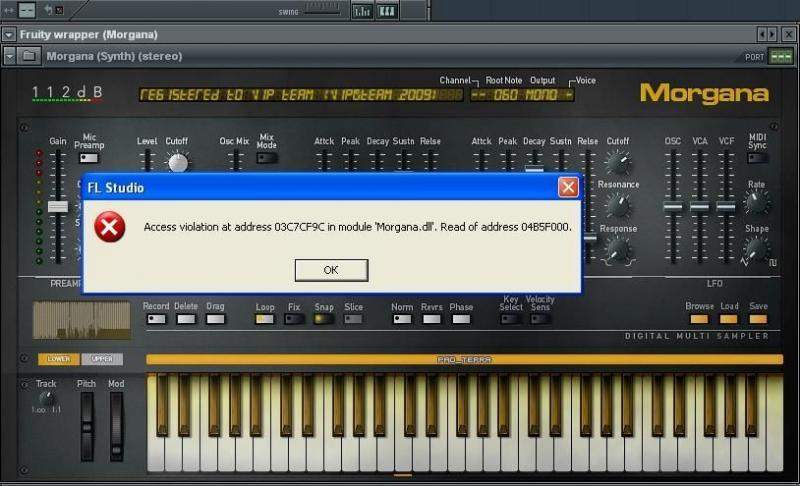Click the LFO Rate knob
Screen dimensions: 800x486
coord(756,202)
